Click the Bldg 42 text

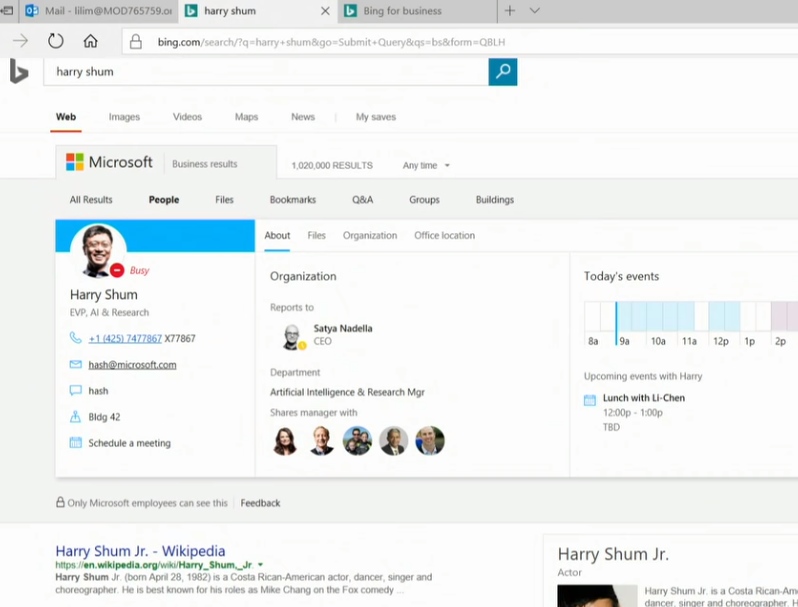tap(104, 417)
